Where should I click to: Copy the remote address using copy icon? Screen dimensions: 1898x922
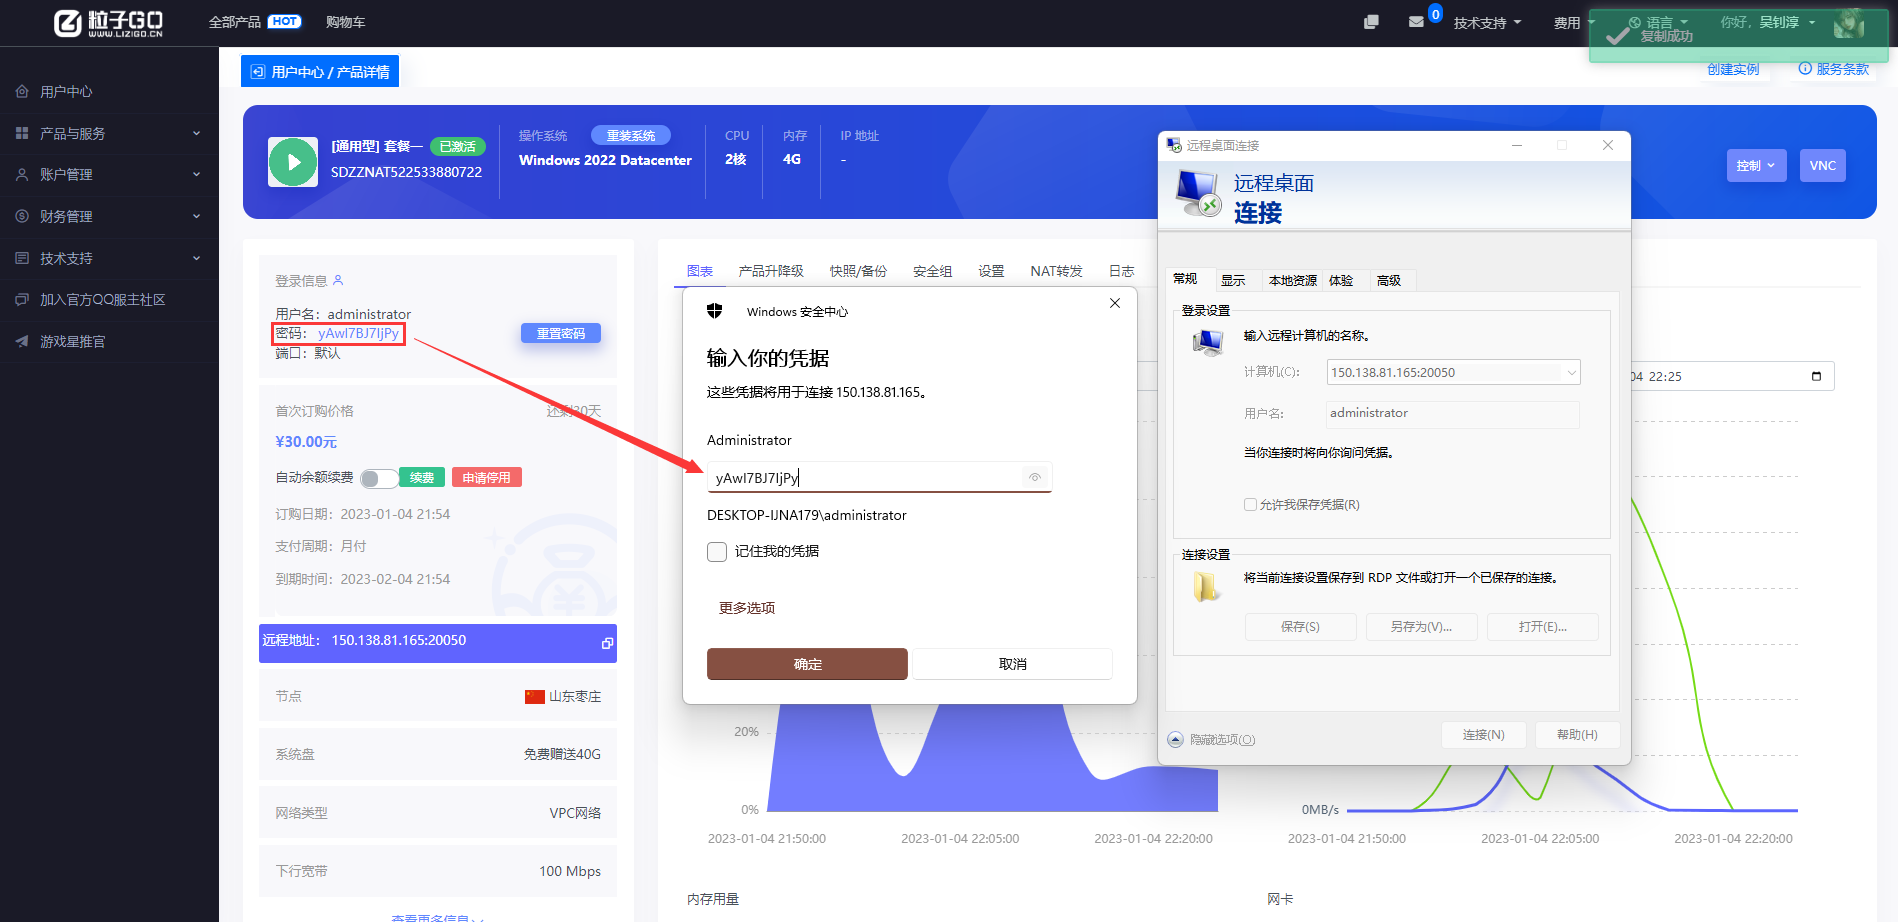(607, 643)
